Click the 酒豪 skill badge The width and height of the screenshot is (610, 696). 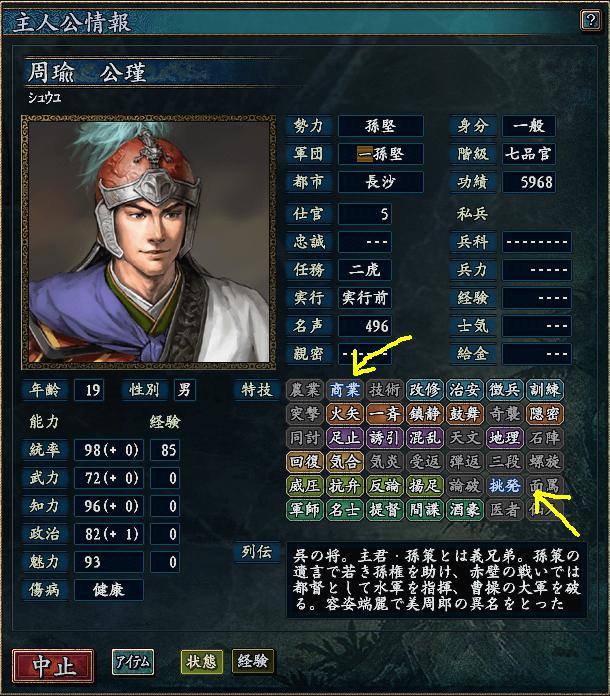[464, 510]
